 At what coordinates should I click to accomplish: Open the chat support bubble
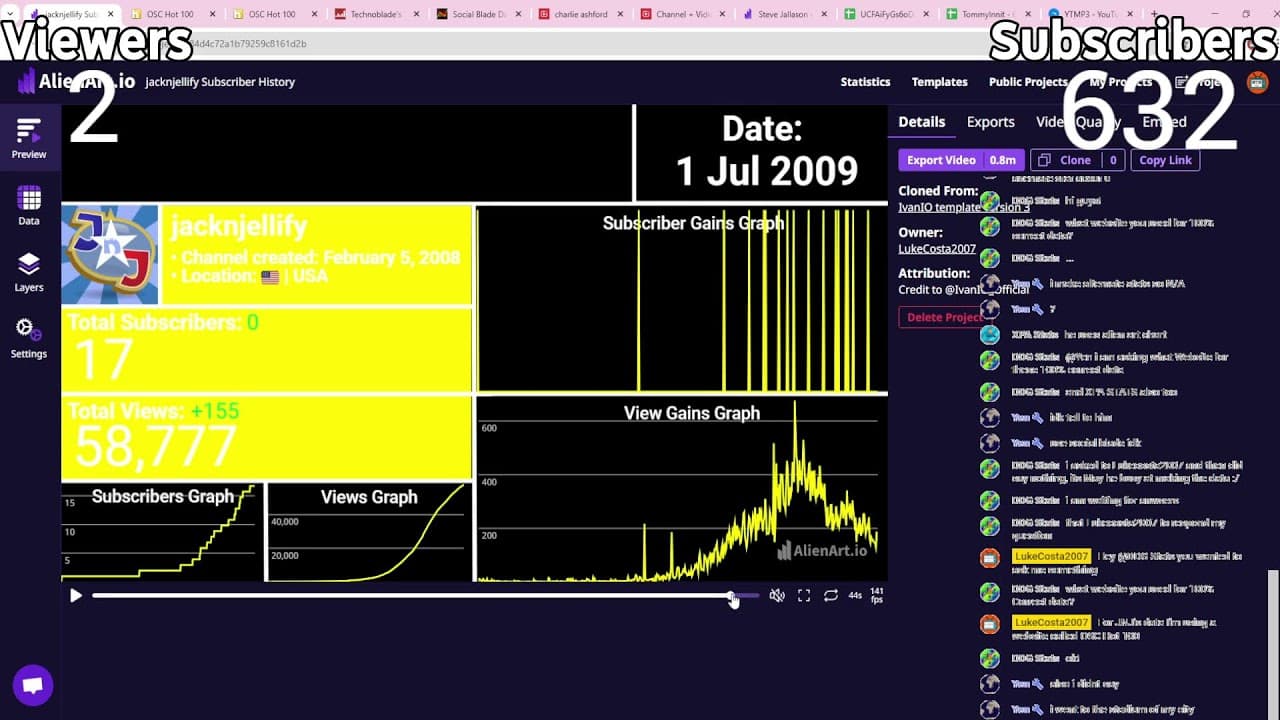tap(33, 686)
